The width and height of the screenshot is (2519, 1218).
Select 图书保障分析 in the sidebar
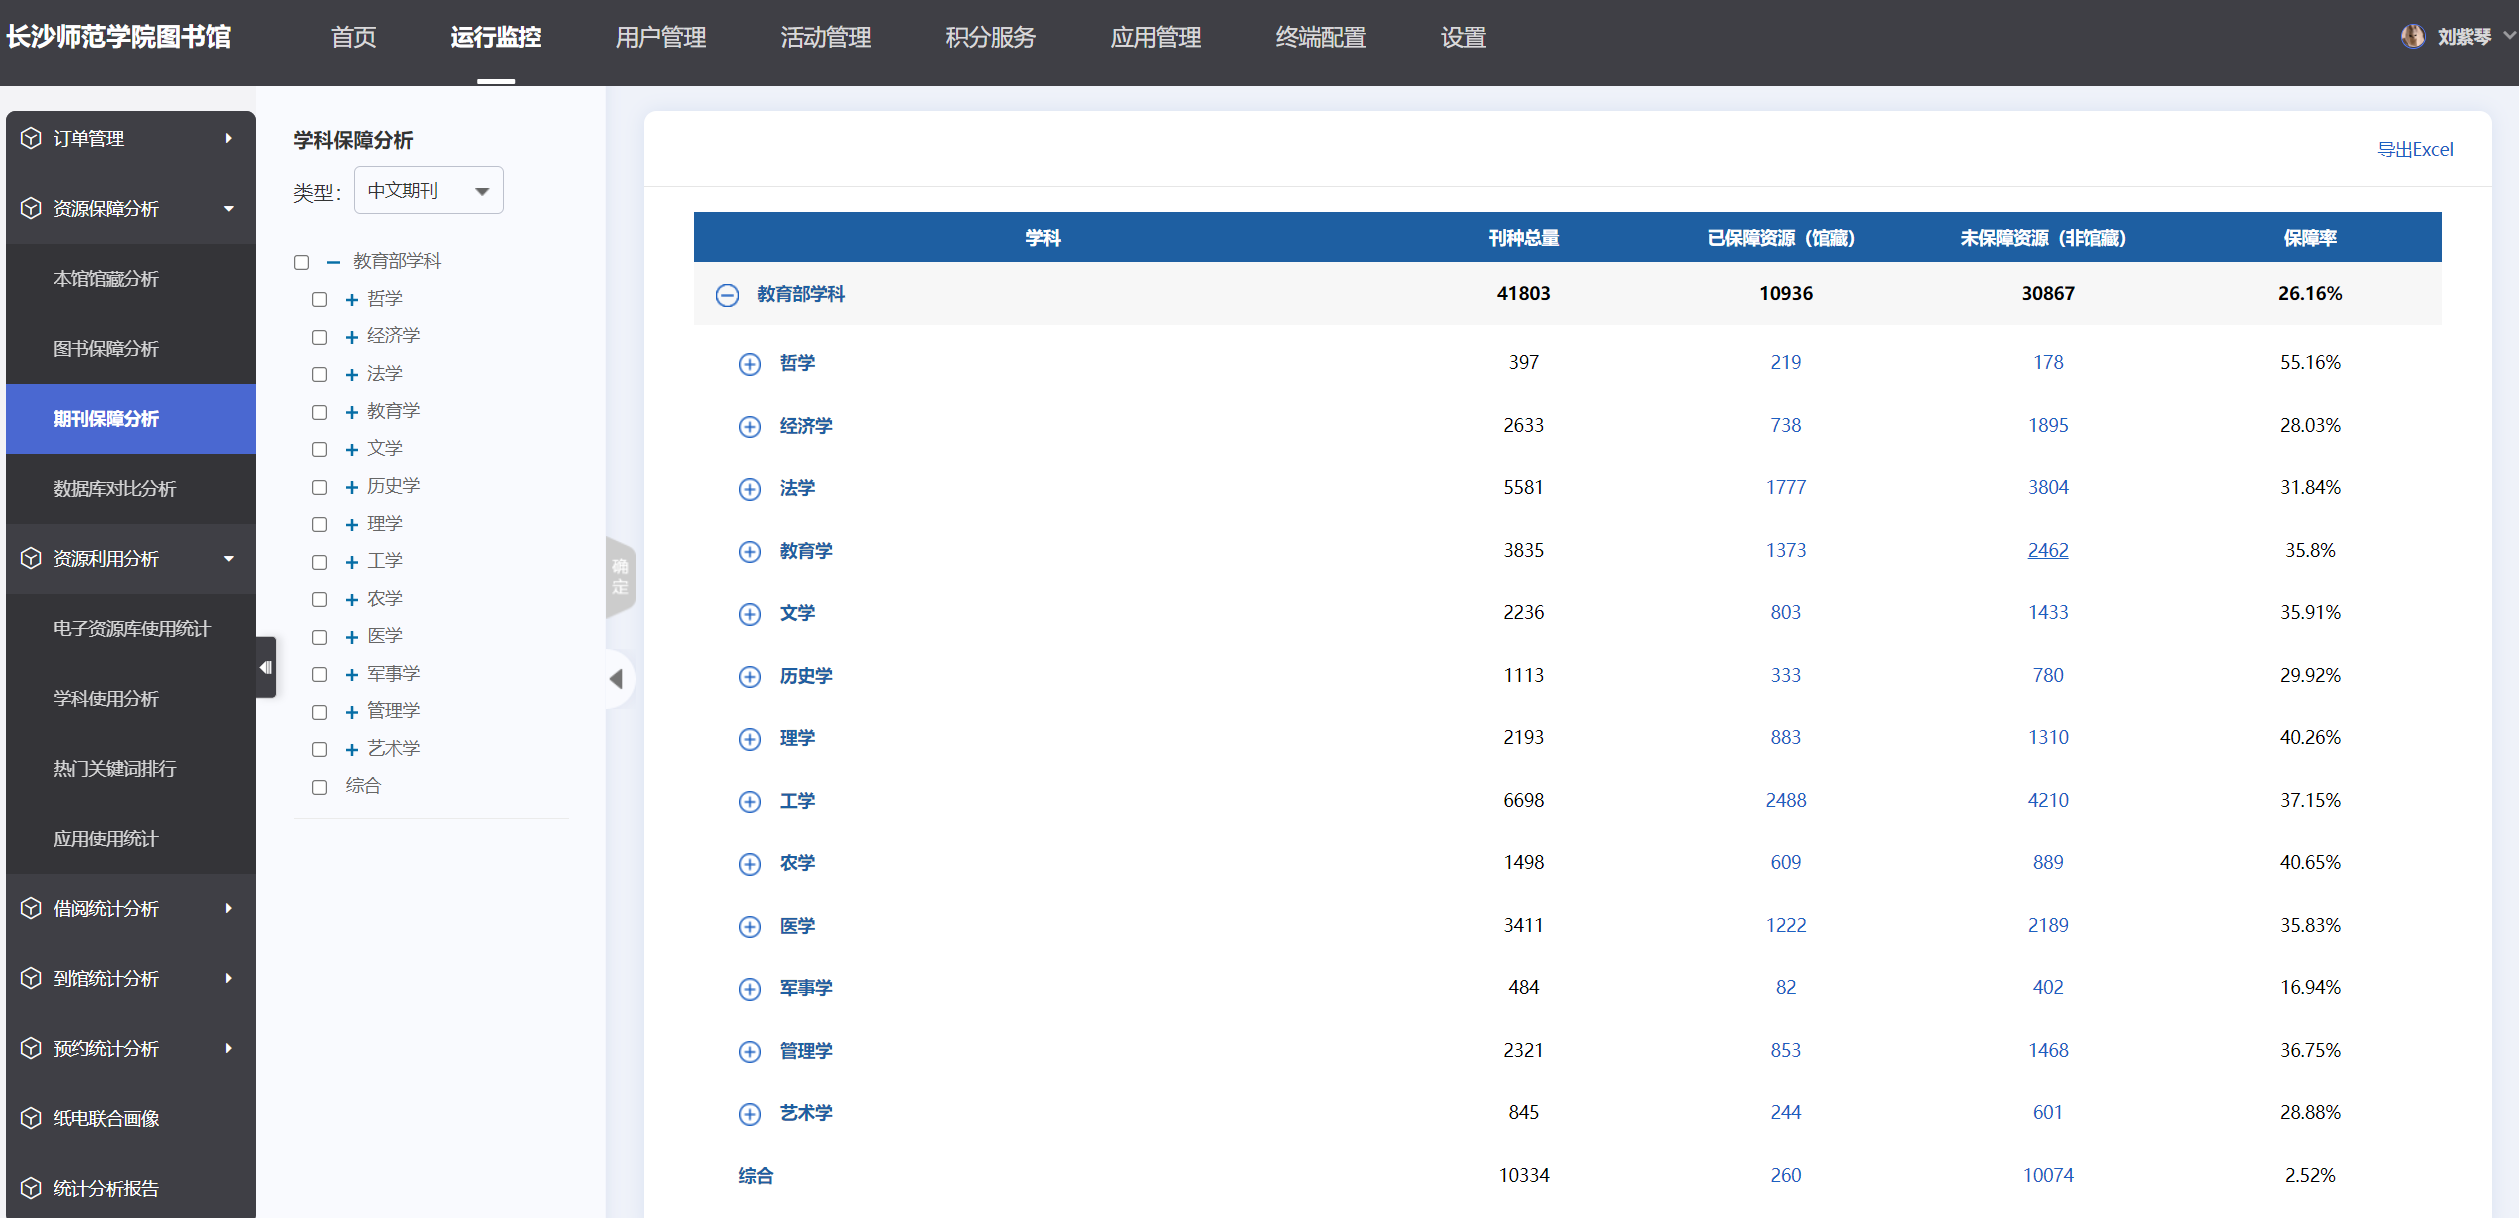click(x=106, y=348)
